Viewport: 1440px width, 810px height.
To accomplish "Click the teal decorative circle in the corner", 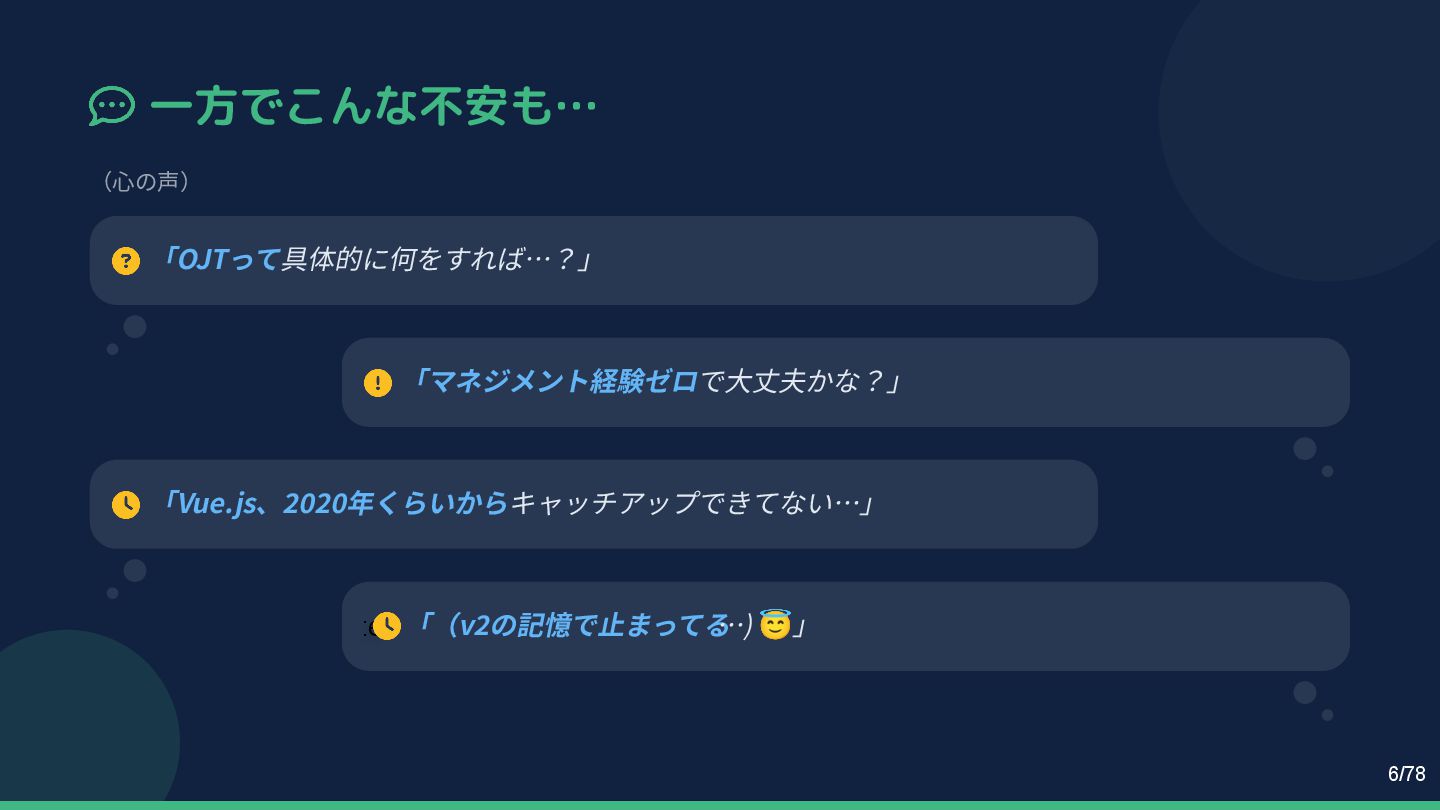I will [x=68, y=720].
